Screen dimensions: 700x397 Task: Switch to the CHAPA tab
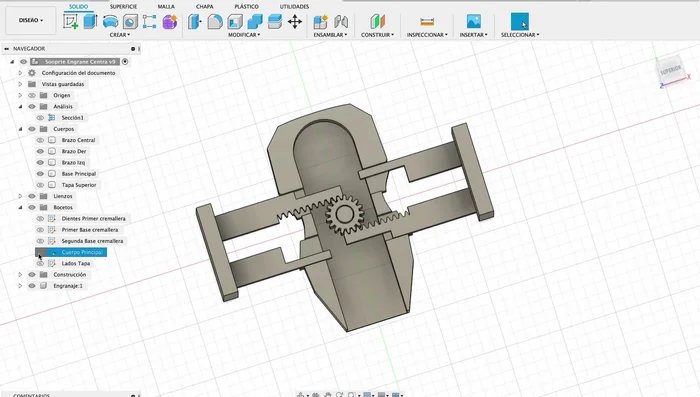pos(204,7)
